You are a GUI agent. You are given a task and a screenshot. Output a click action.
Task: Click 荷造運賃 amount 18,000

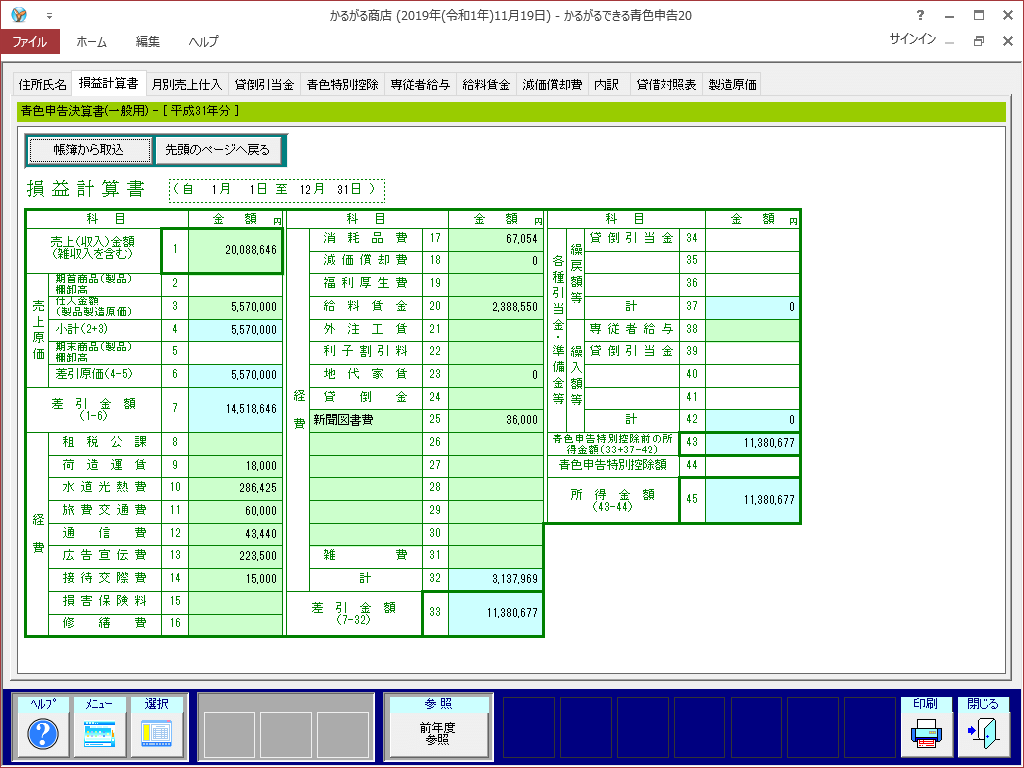(x=236, y=466)
